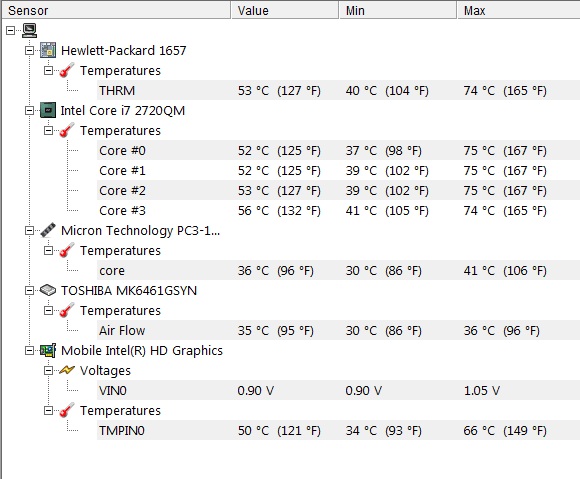
Task: Collapse the TOSHIBA MK6461GSYN tree node
Action: tap(29, 290)
